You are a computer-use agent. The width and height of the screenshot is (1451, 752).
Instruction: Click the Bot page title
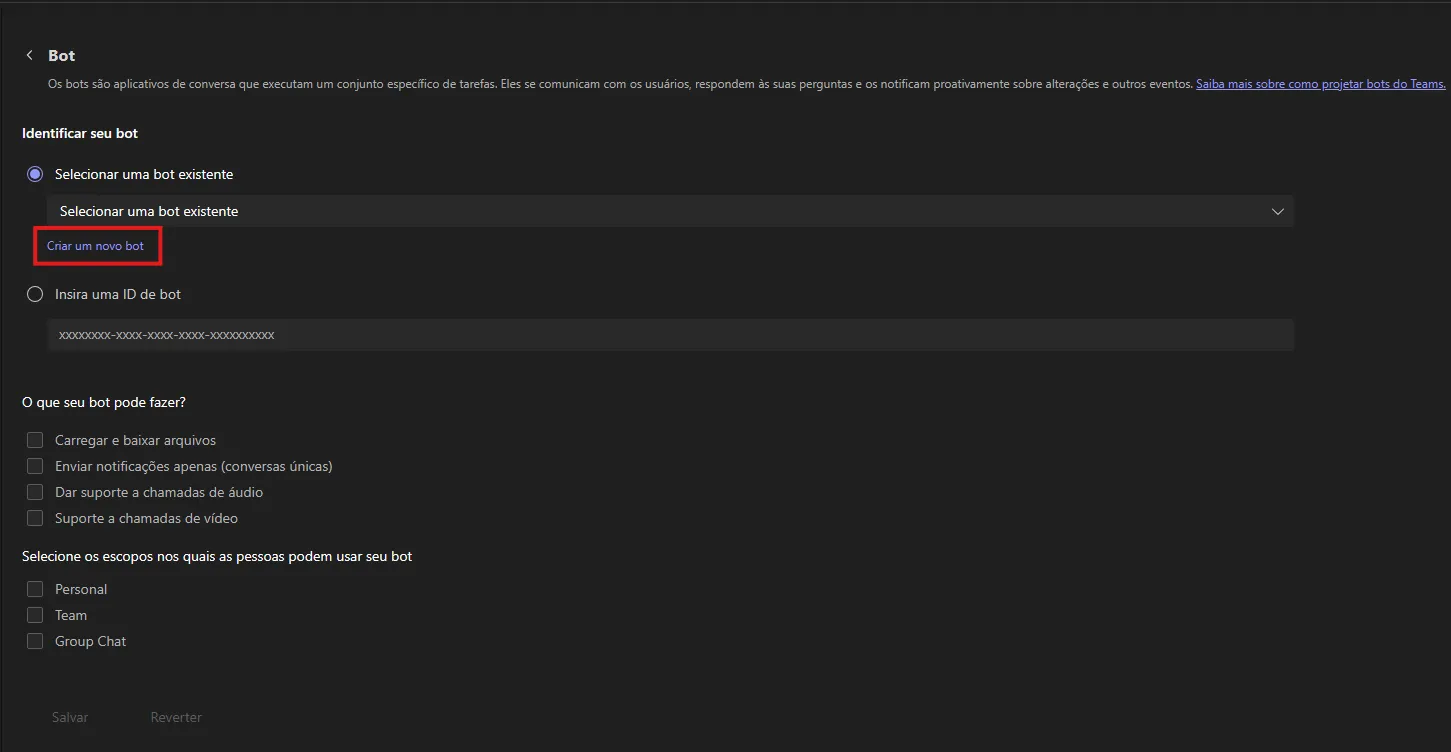coord(62,56)
